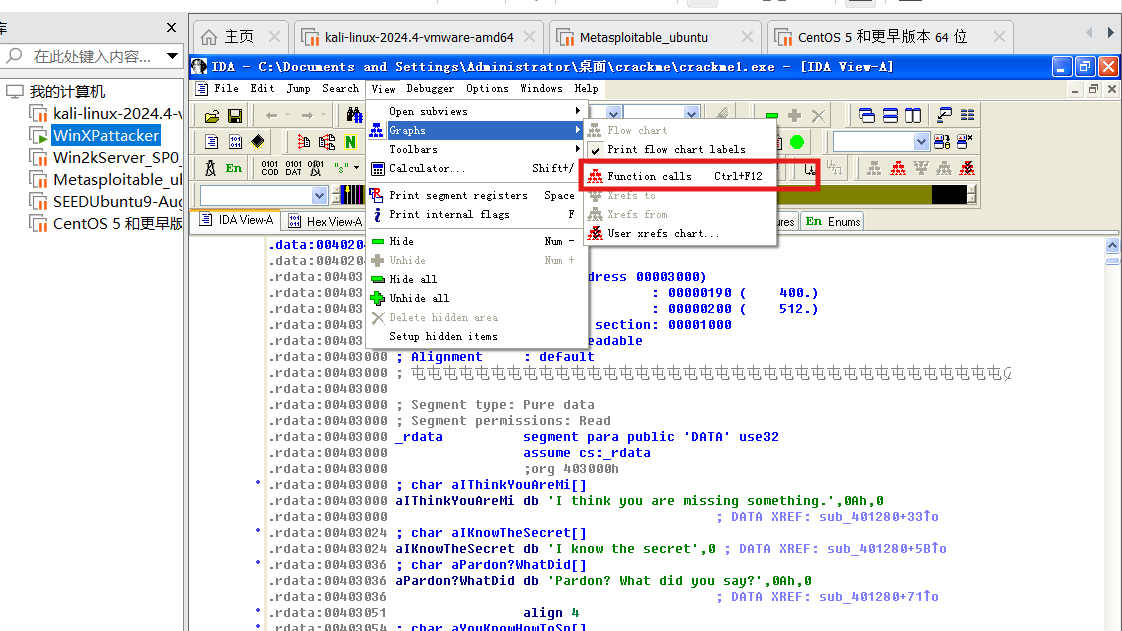Screen dimensions: 1122x631
Task: Toggle Print flow chart labels checkmark
Action: pyautogui.click(x=595, y=150)
